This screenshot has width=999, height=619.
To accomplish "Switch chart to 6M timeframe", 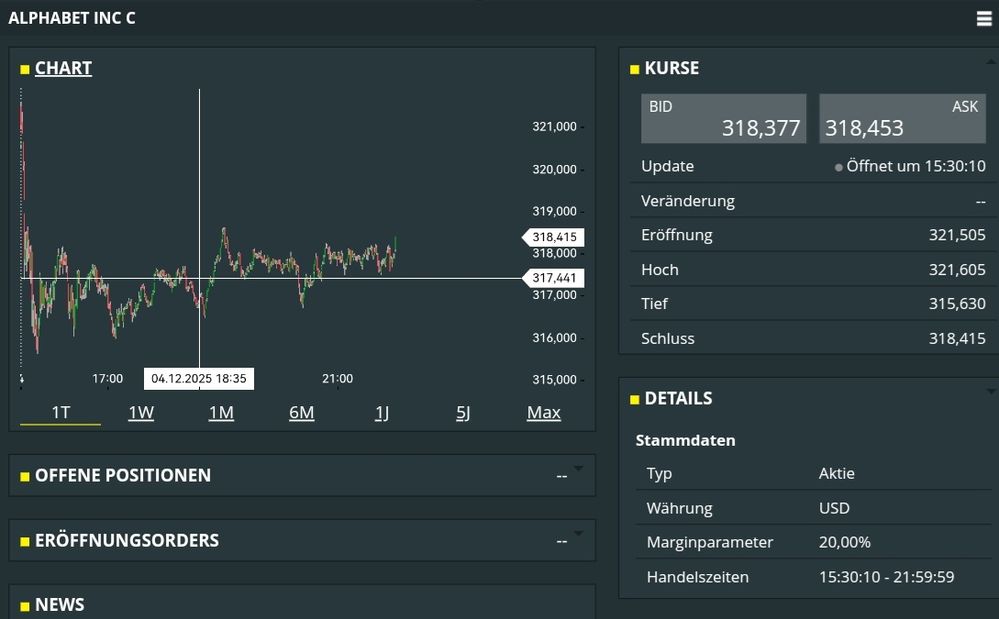I will coord(301,413).
